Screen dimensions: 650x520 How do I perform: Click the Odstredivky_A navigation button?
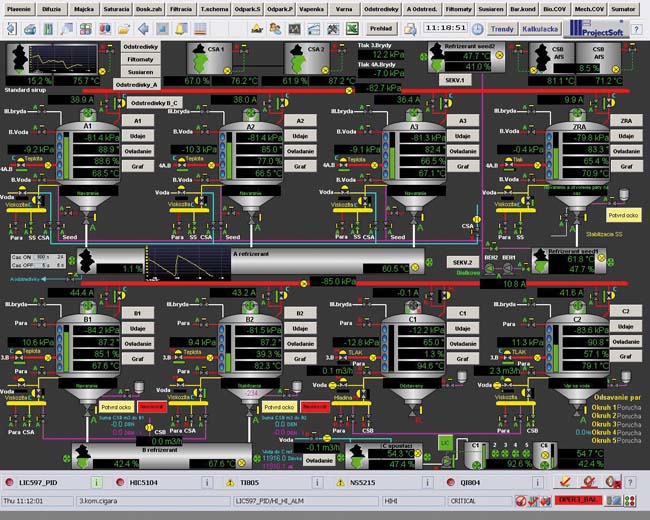click(136, 85)
